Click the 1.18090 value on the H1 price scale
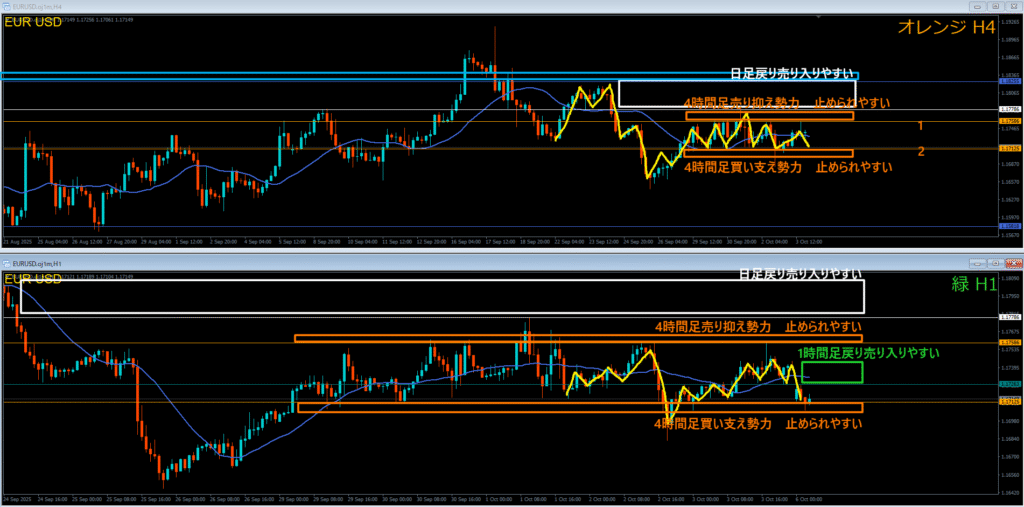The height and width of the screenshot is (507, 1024). pyautogui.click(x=1010, y=278)
